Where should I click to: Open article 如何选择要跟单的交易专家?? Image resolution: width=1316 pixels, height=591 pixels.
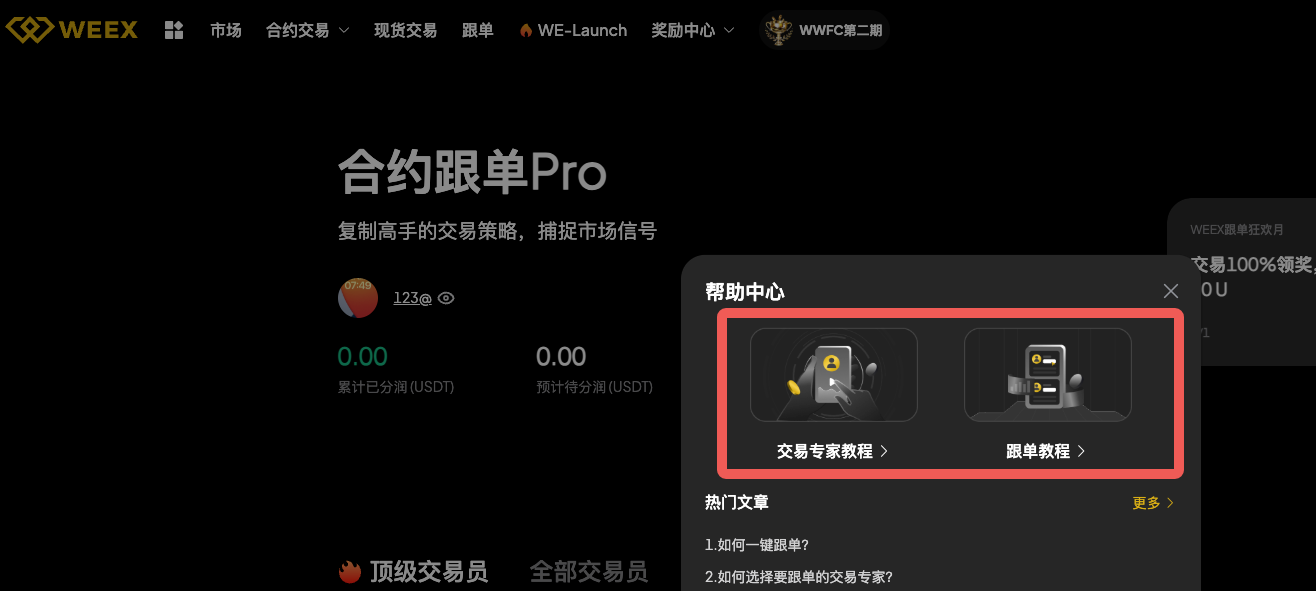tap(799, 577)
